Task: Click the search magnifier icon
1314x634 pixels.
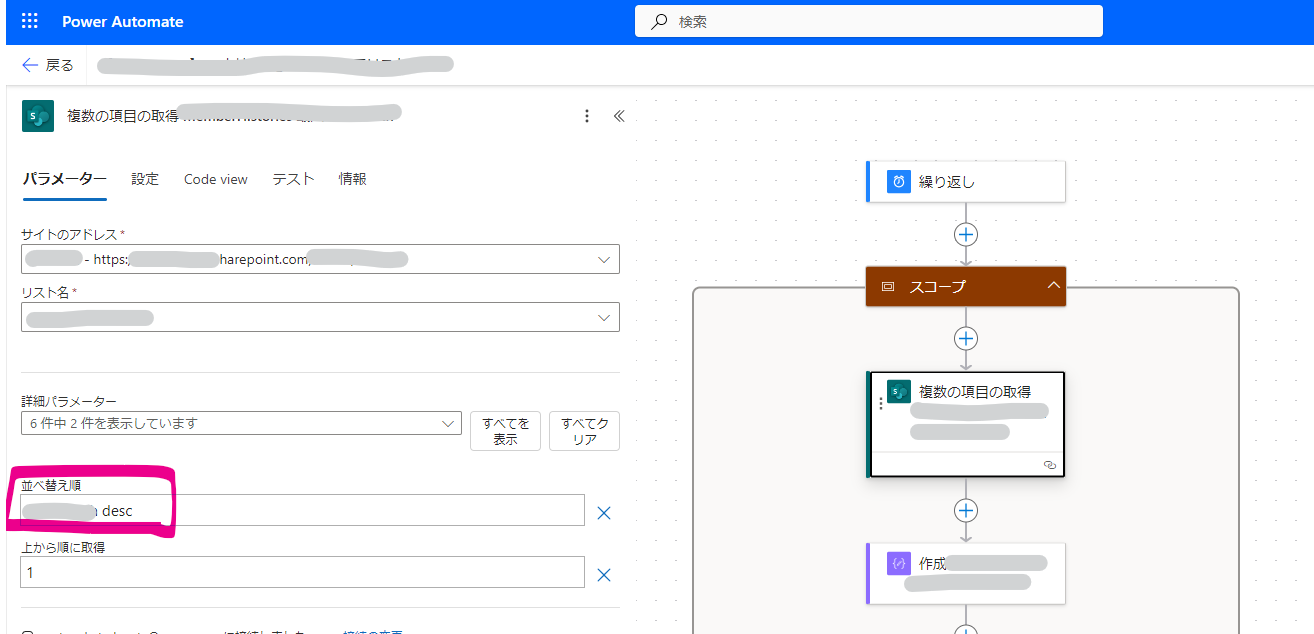Action: (x=659, y=21)
